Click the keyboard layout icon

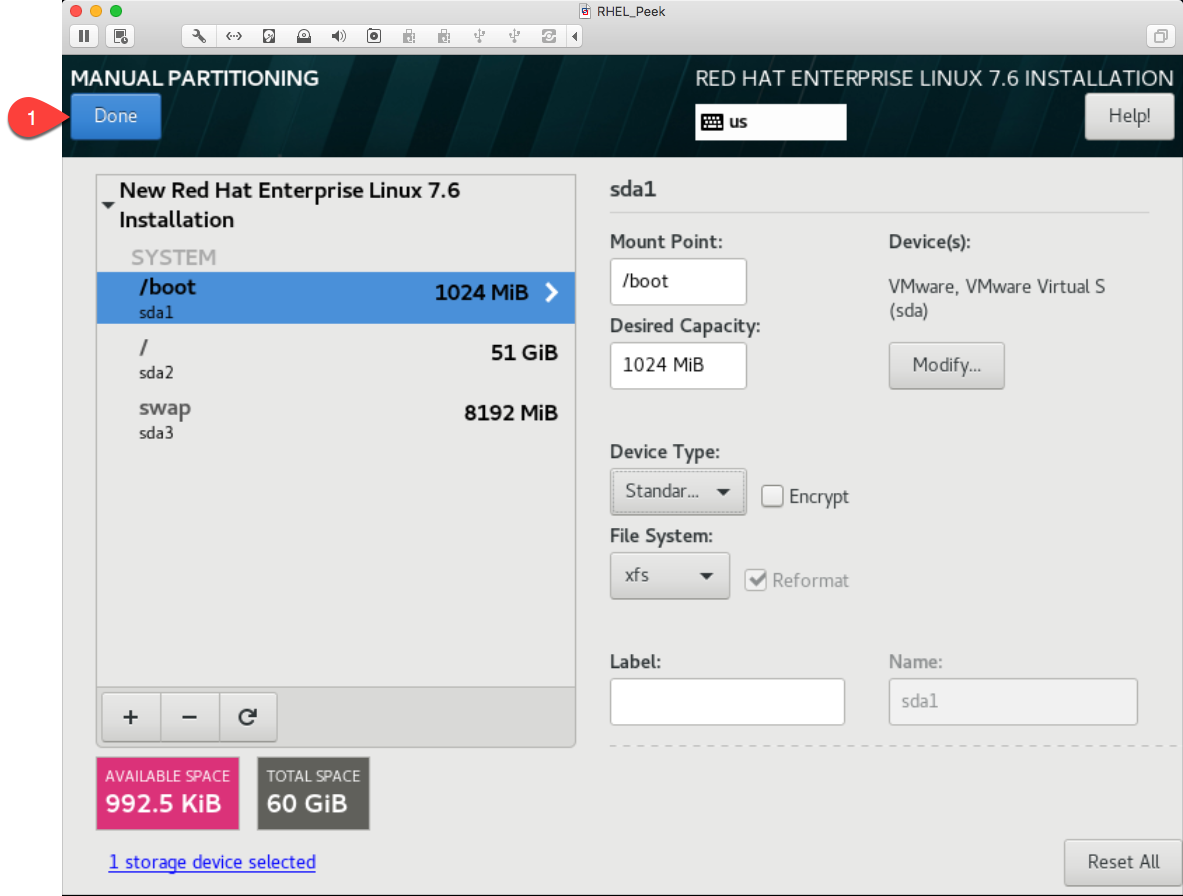(711, 122)
